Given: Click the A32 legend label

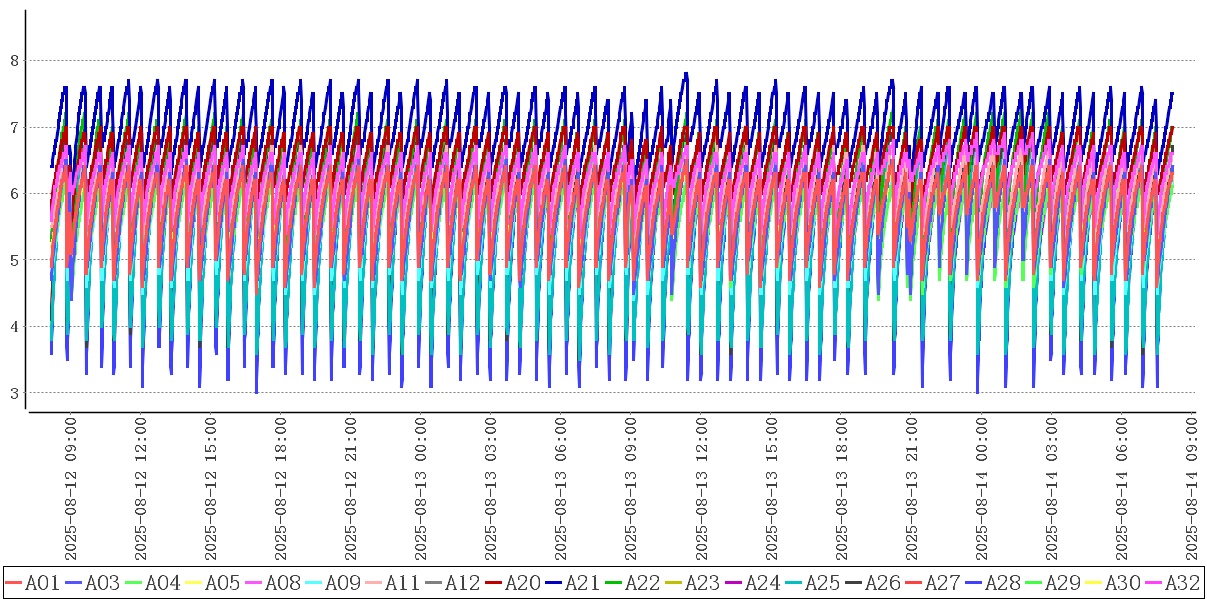Looking at the screenshot, I should click(x=1182, y=582).
